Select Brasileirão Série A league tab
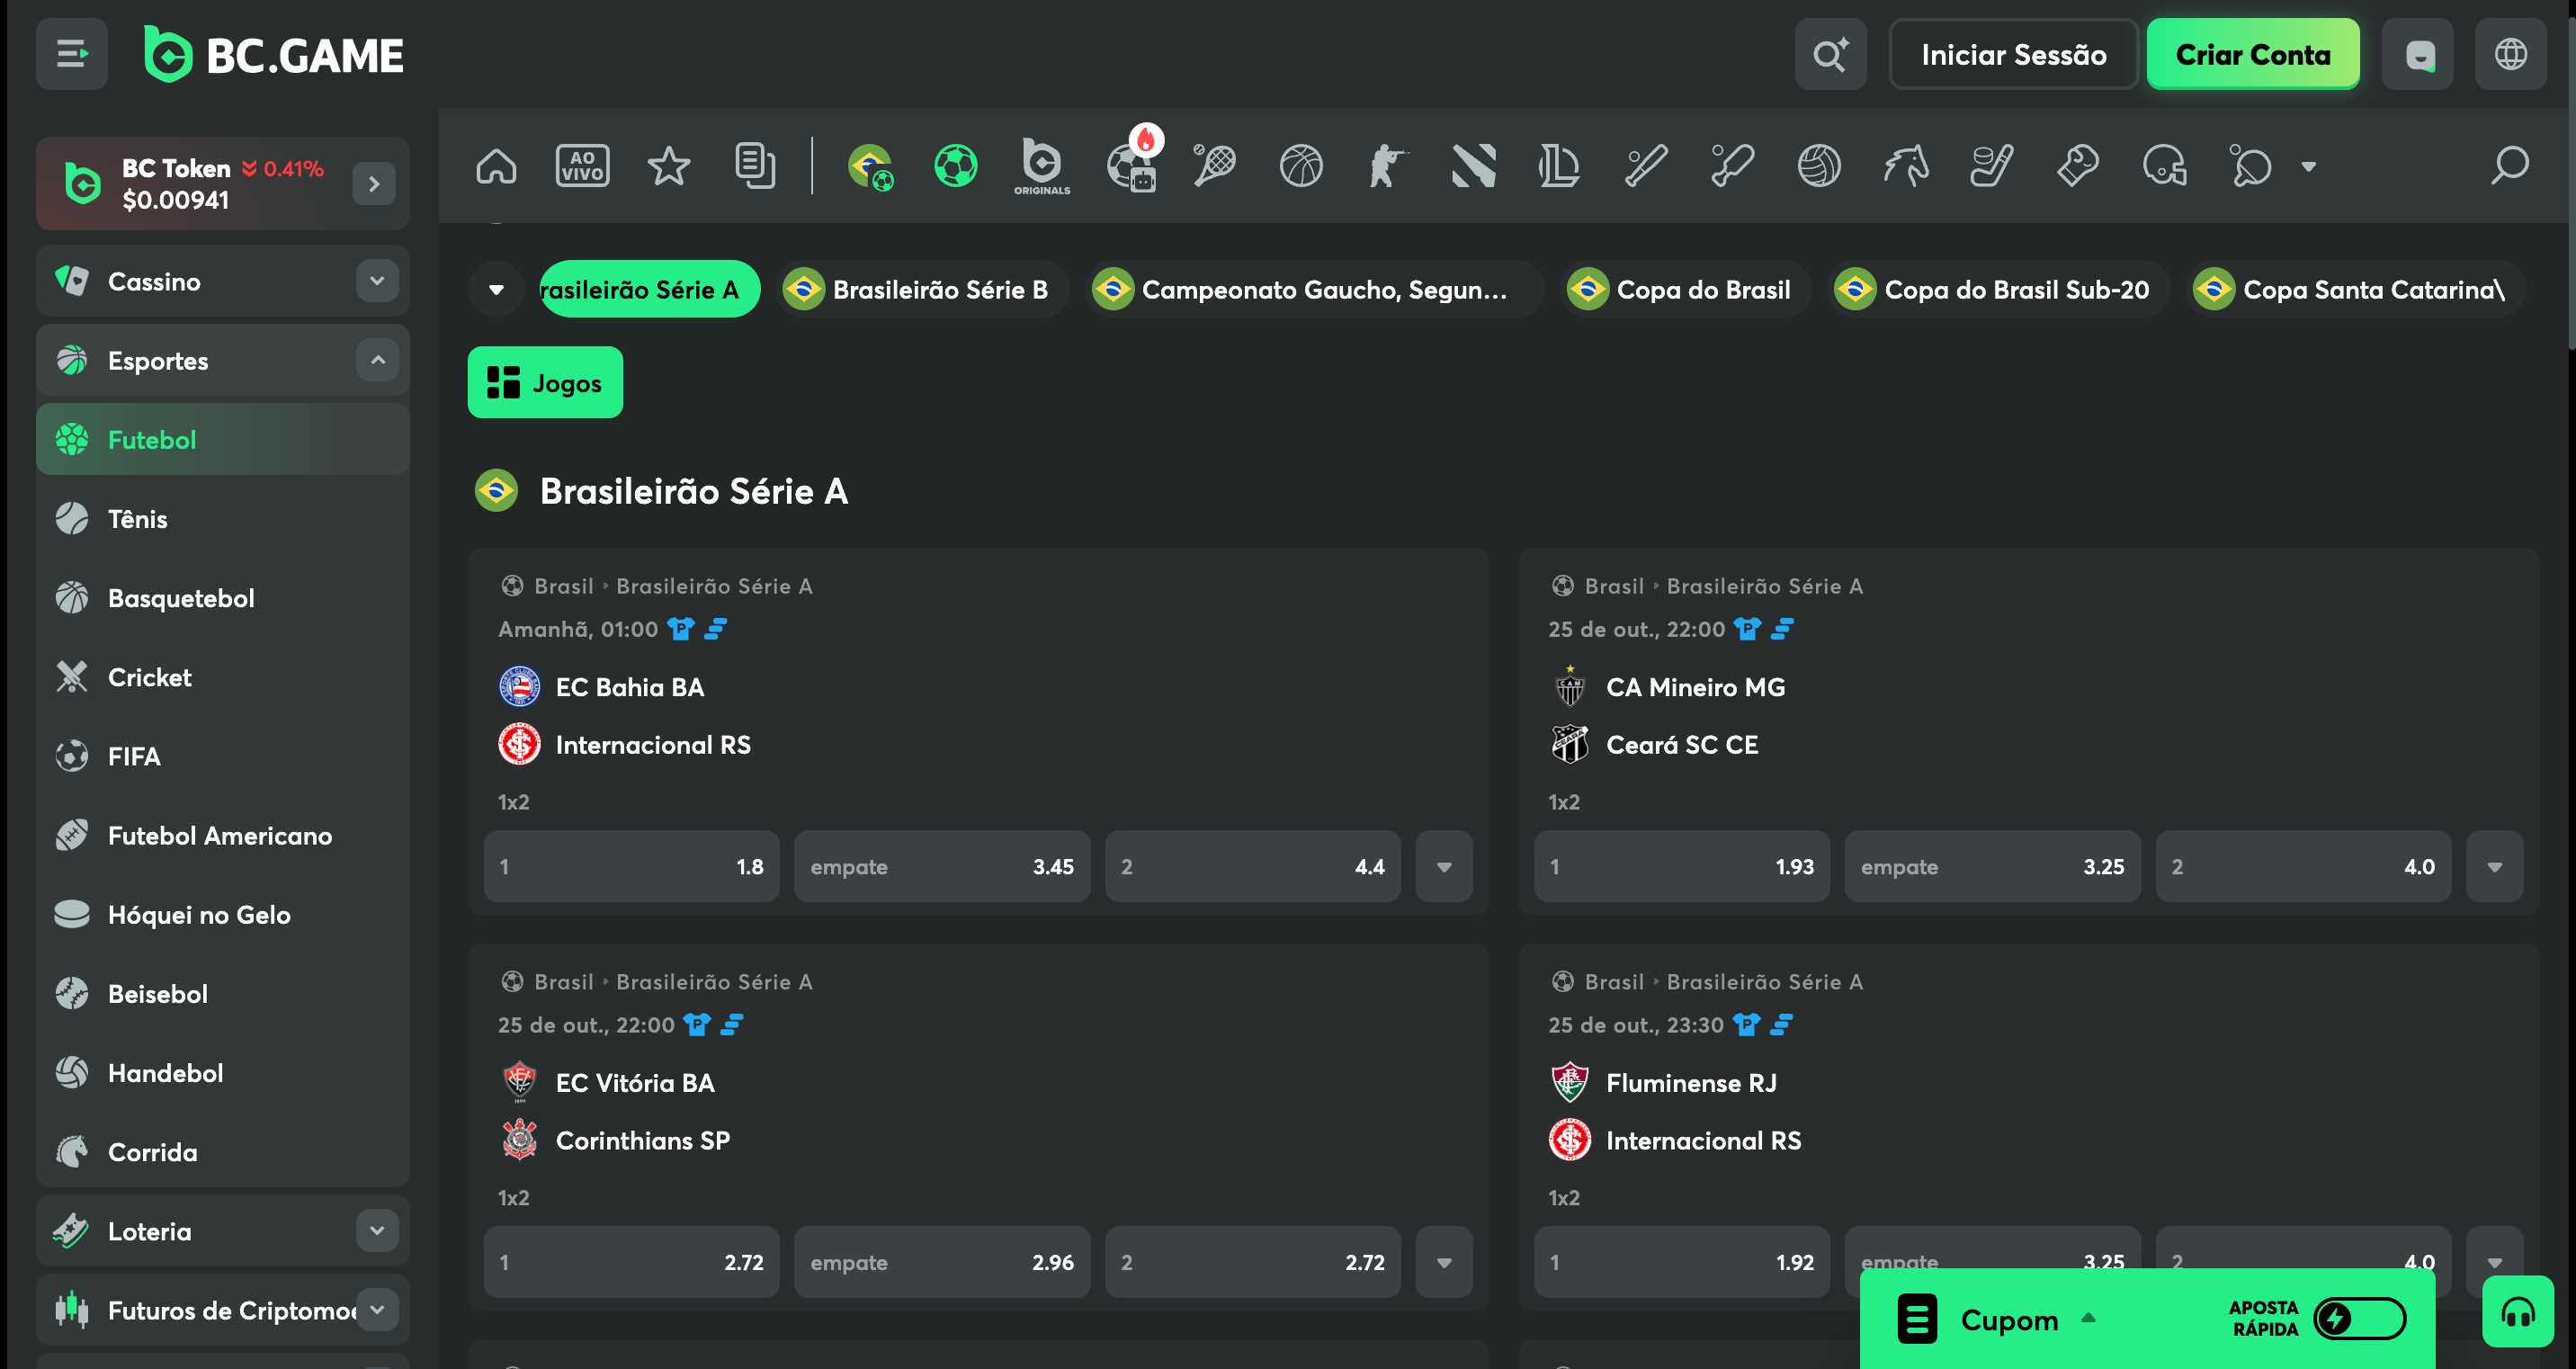2576x1369 pixels. 649,290
